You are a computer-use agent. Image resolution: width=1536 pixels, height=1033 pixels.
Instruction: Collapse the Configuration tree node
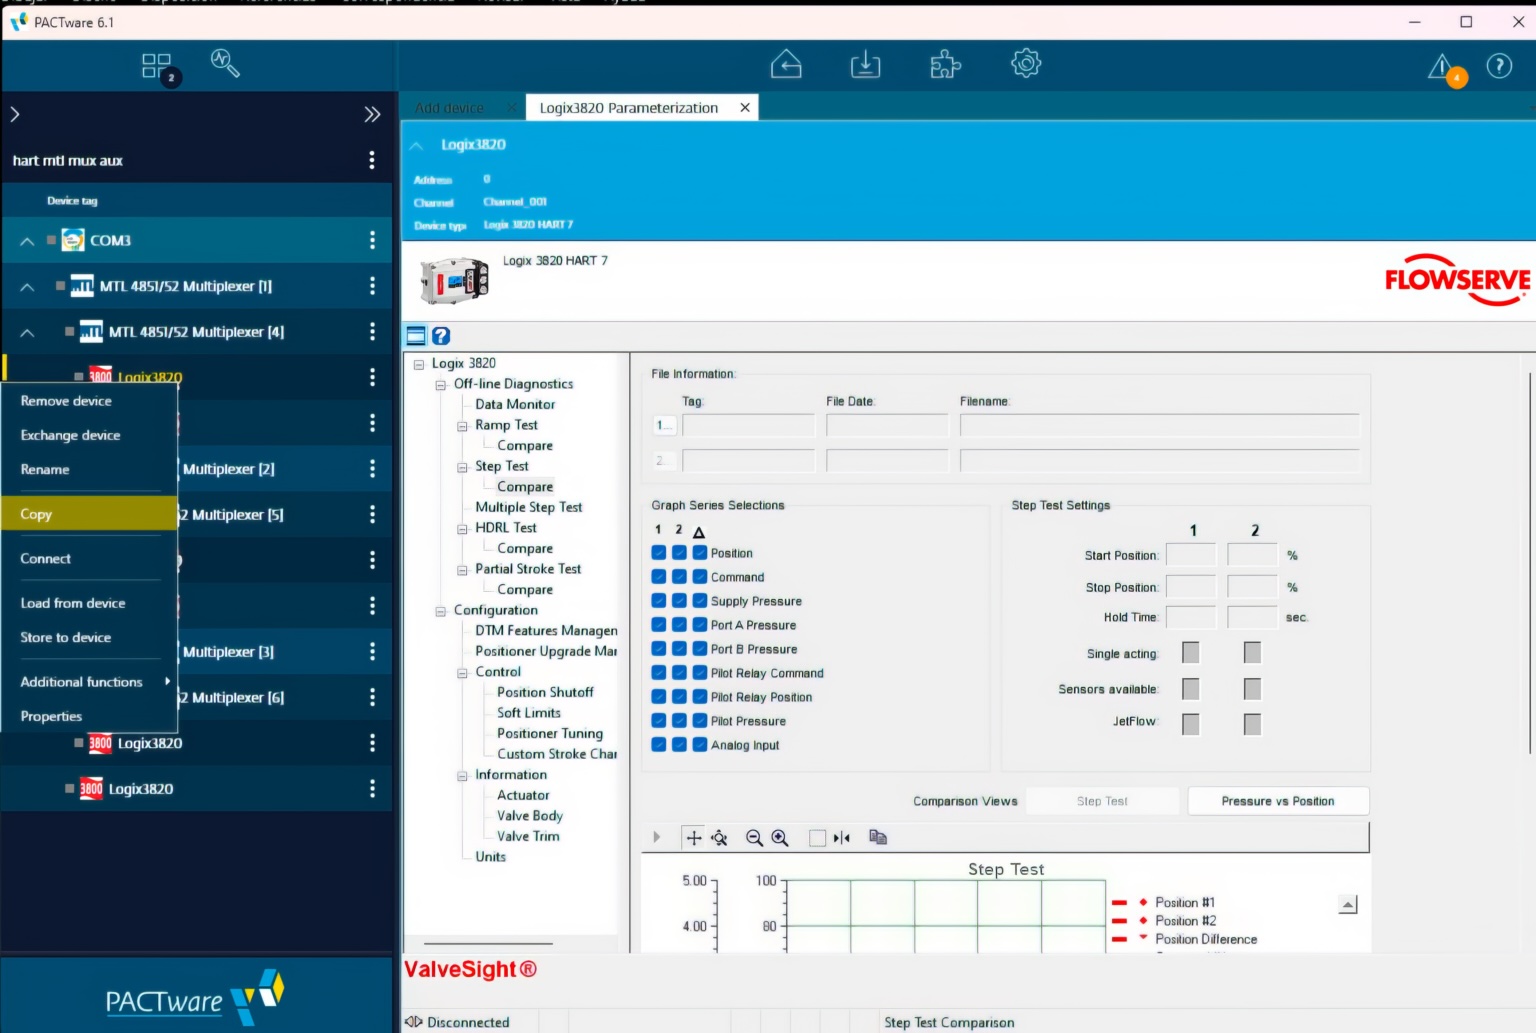(440, 611)
